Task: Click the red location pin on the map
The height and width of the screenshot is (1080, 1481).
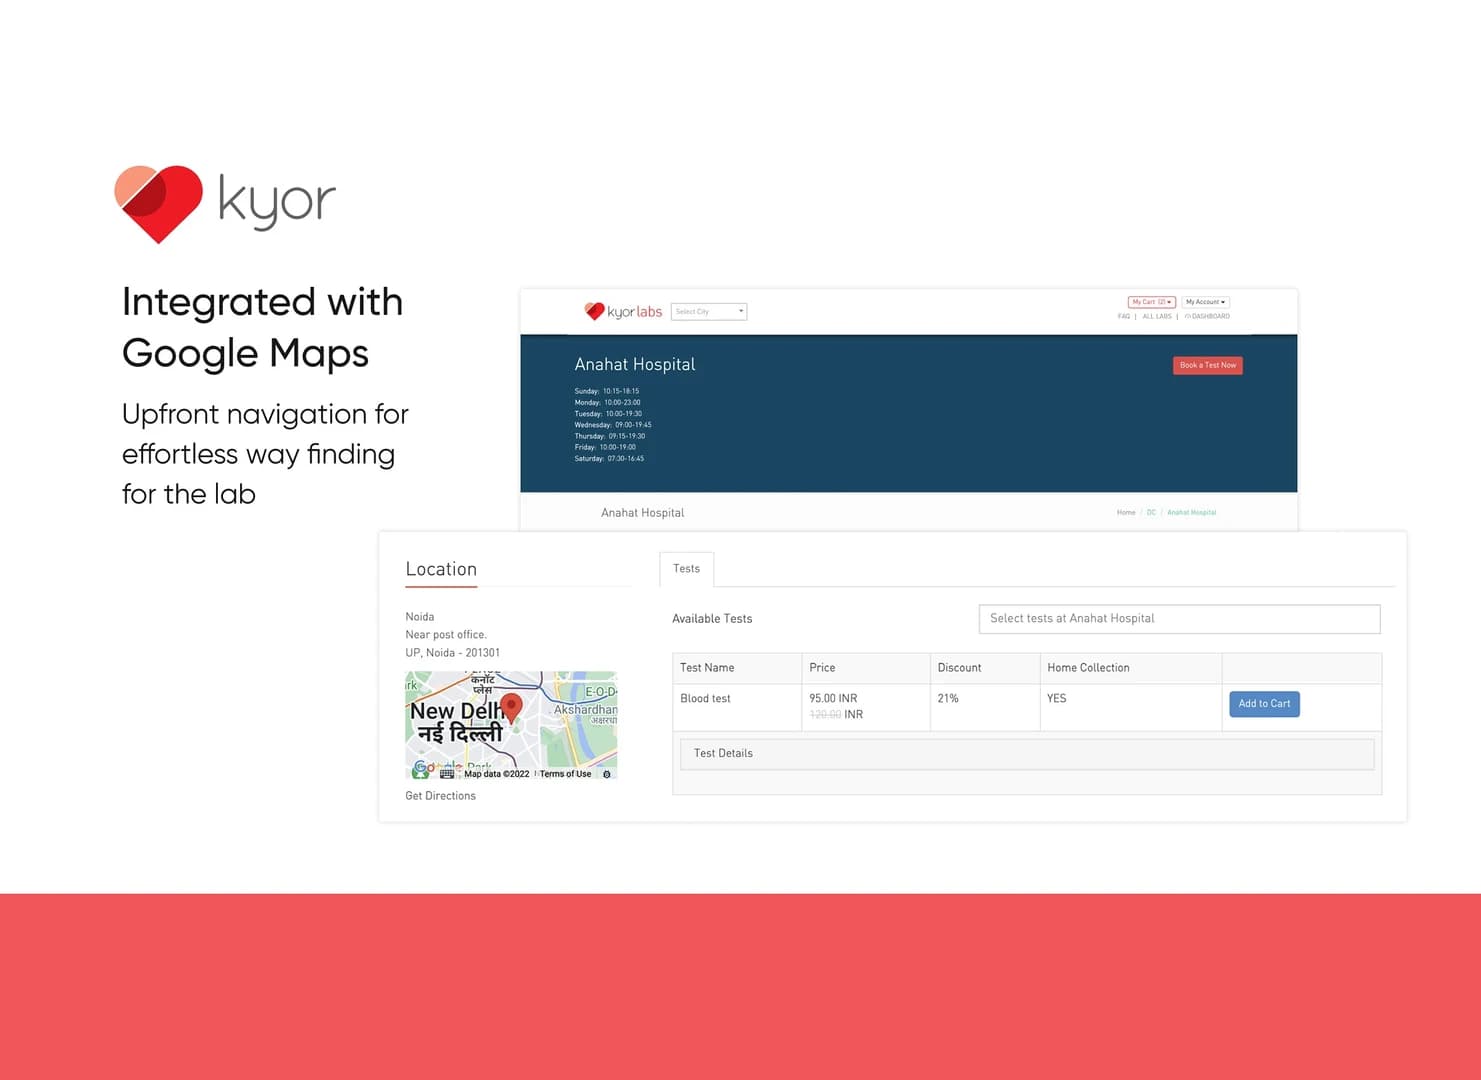Action: pyautogui.click(x=511, y=708)
